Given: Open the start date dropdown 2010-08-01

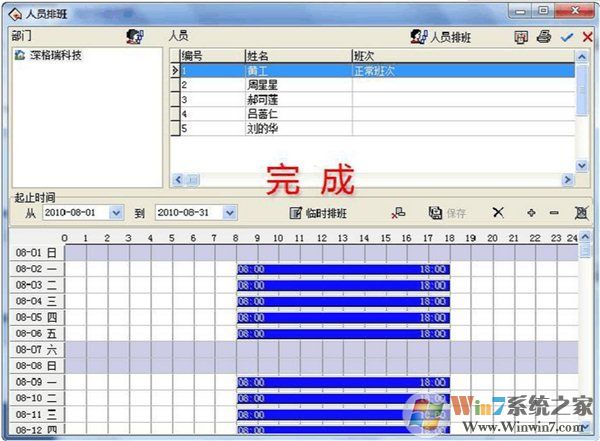Looking at the screenshot, I should click(116, 213).
